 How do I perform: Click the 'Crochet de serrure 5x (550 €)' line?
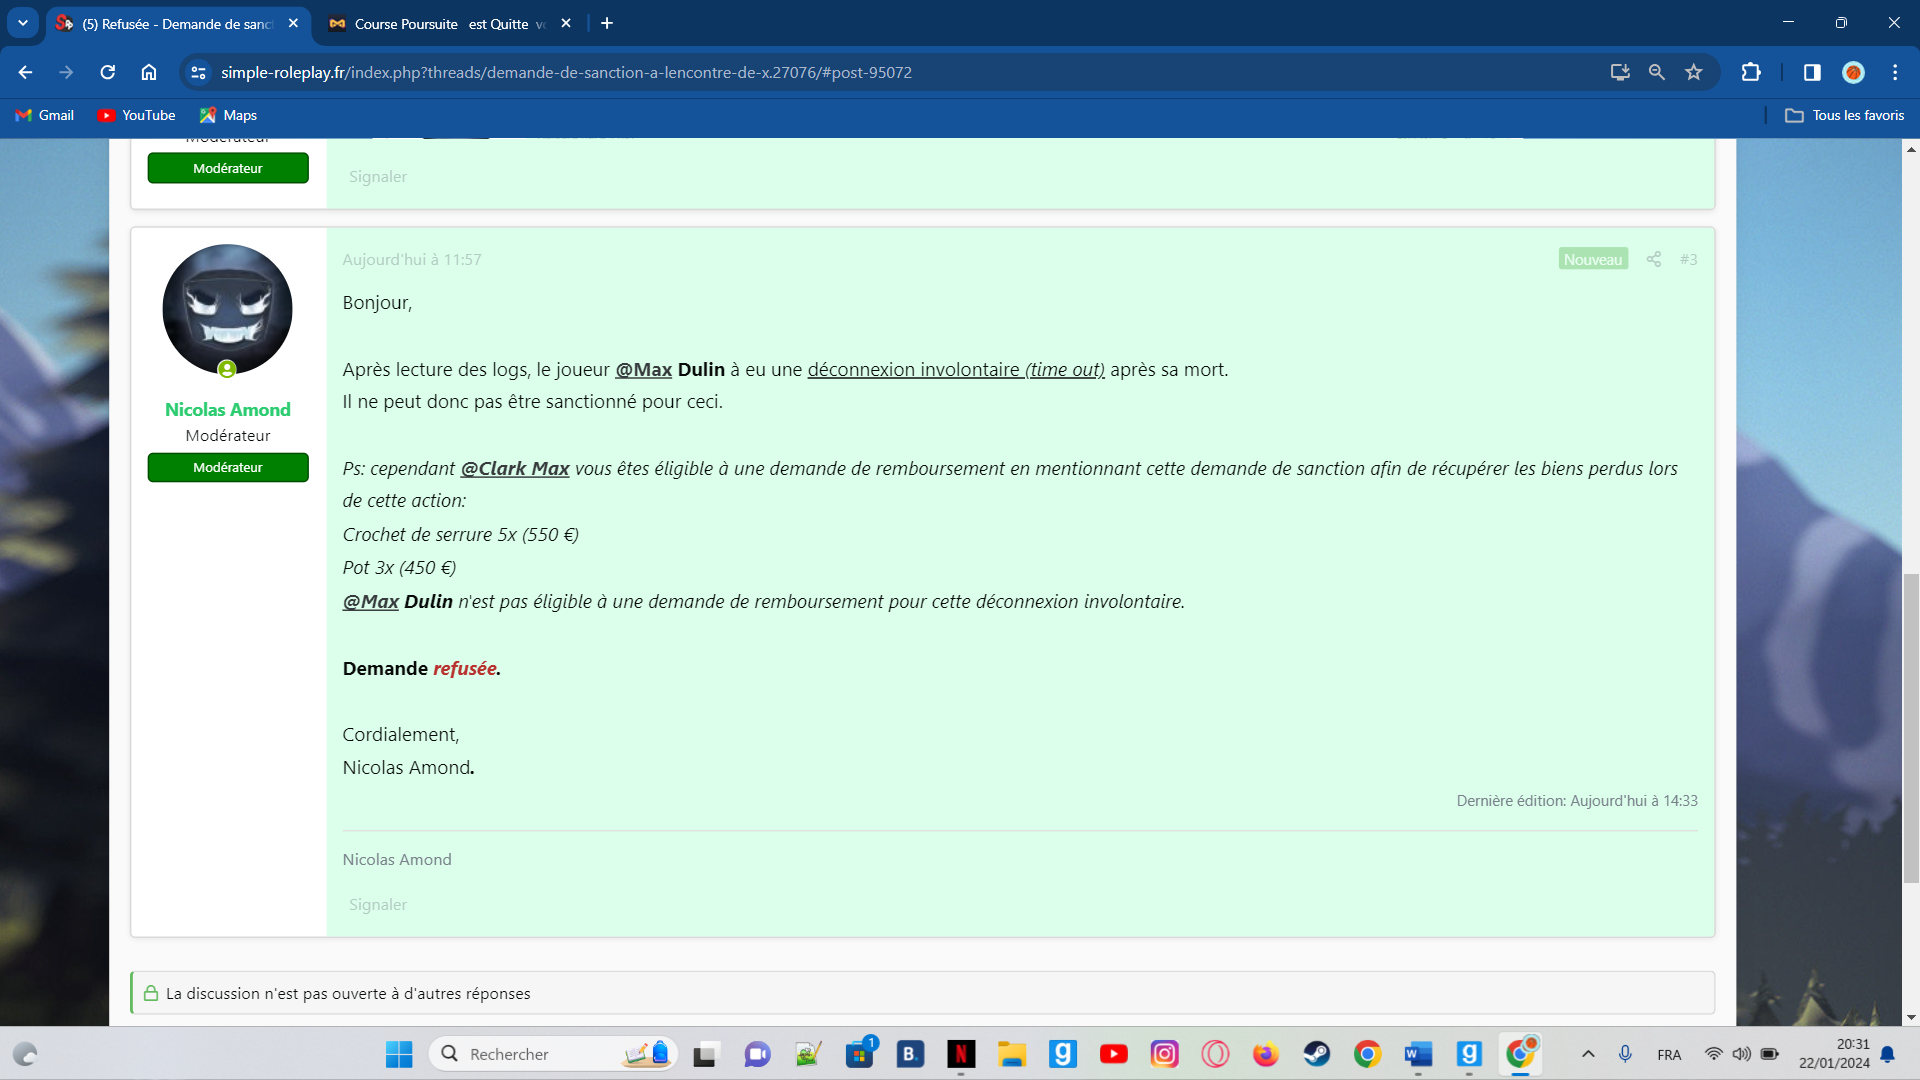pyautogui.click(x=461, y=534)
